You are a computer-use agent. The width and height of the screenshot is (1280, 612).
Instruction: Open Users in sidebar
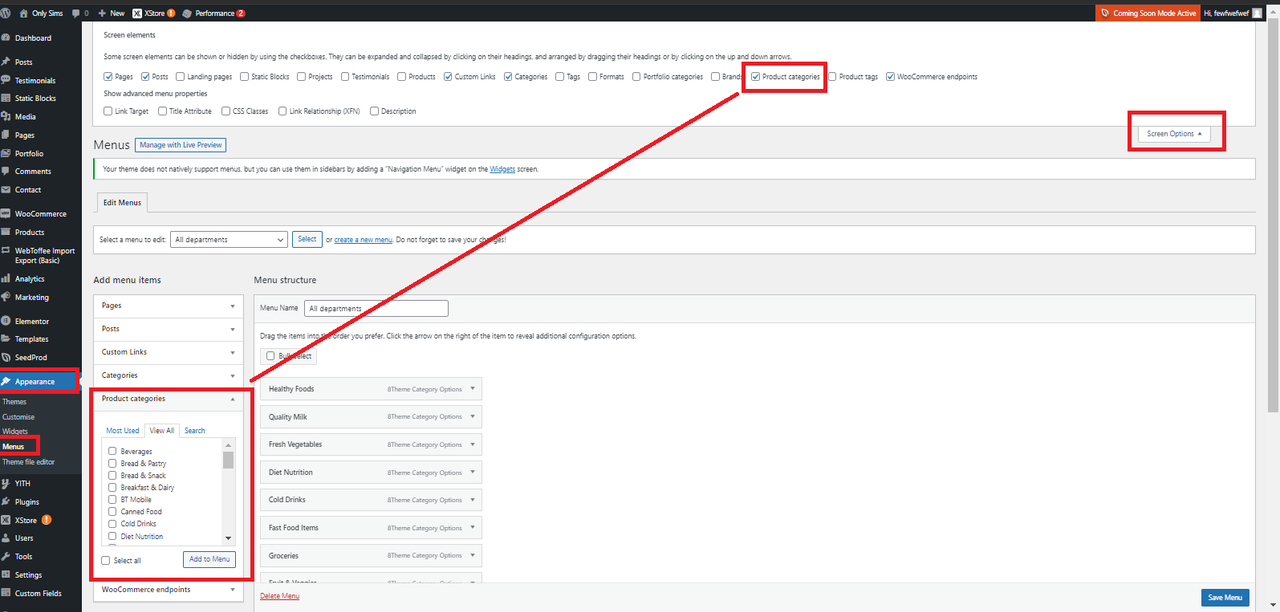pos(24,538)
